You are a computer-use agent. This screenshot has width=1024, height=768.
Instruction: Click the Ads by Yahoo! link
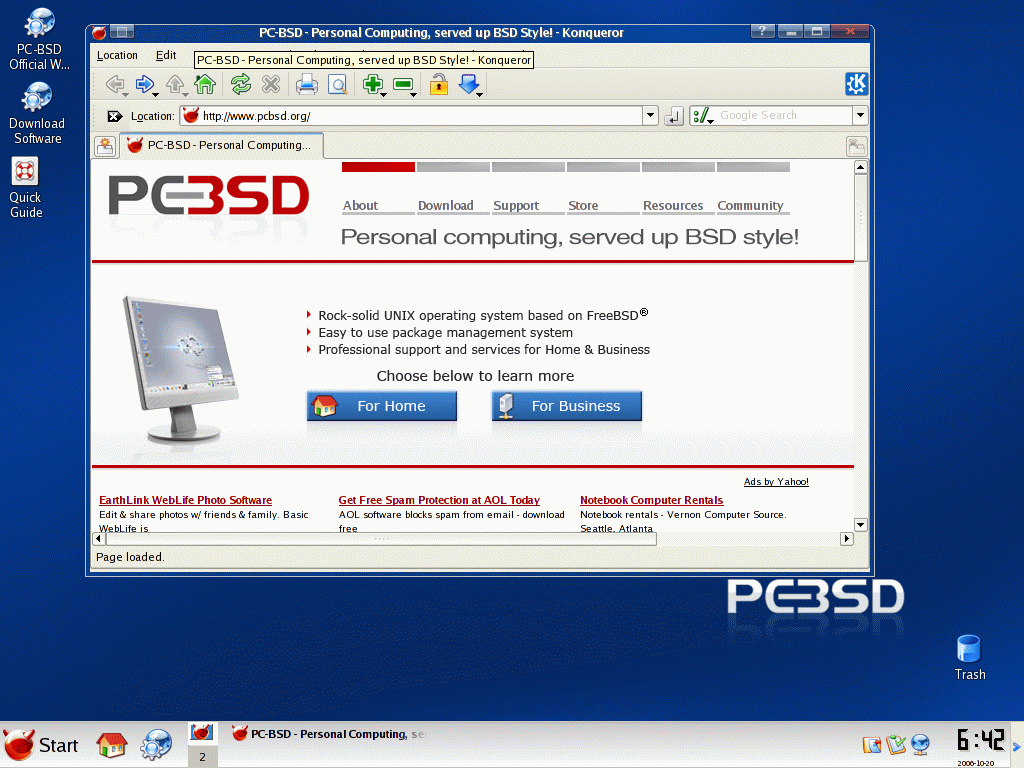pos(776,482)
